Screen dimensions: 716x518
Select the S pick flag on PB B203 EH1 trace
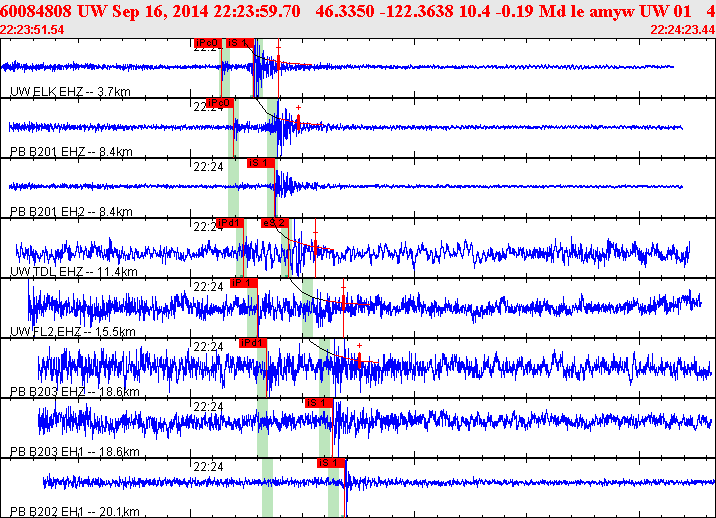(x=318, y=403)
